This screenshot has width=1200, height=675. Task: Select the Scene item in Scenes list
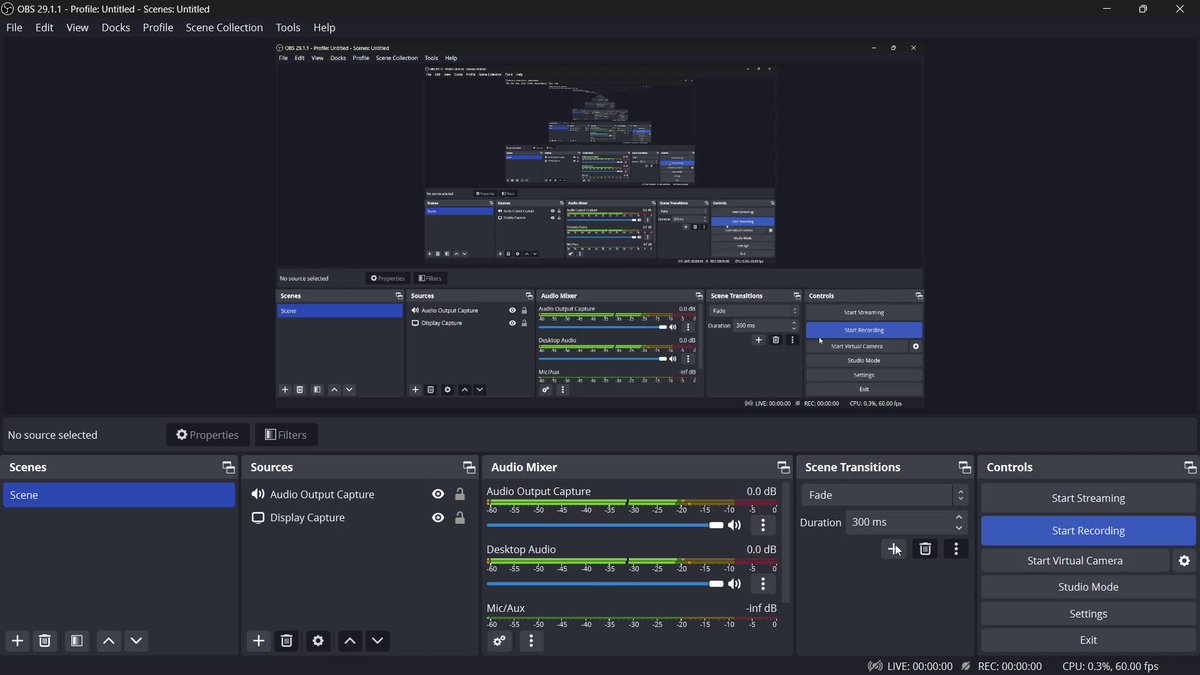[x=119, y=495]
